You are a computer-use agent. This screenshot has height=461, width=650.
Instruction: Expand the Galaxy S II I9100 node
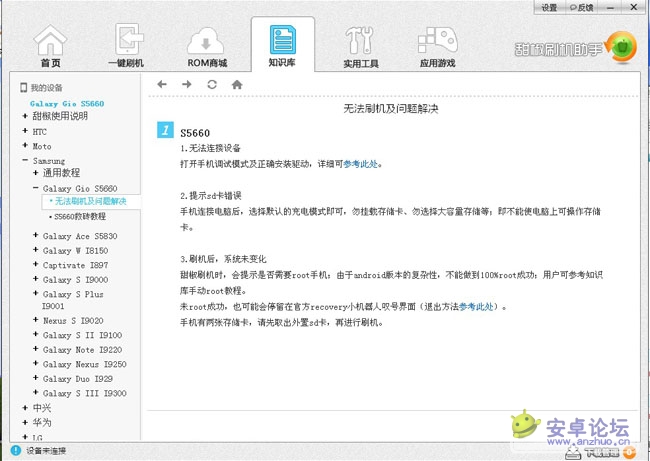tap(36, 334)
